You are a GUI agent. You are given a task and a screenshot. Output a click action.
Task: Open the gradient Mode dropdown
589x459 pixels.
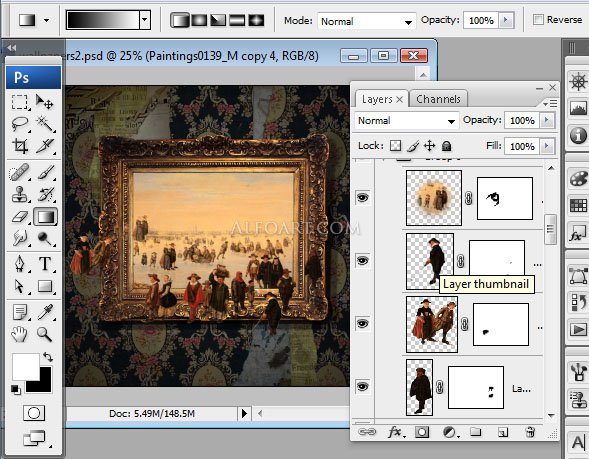pyautogui.click(x=367, y=21)
